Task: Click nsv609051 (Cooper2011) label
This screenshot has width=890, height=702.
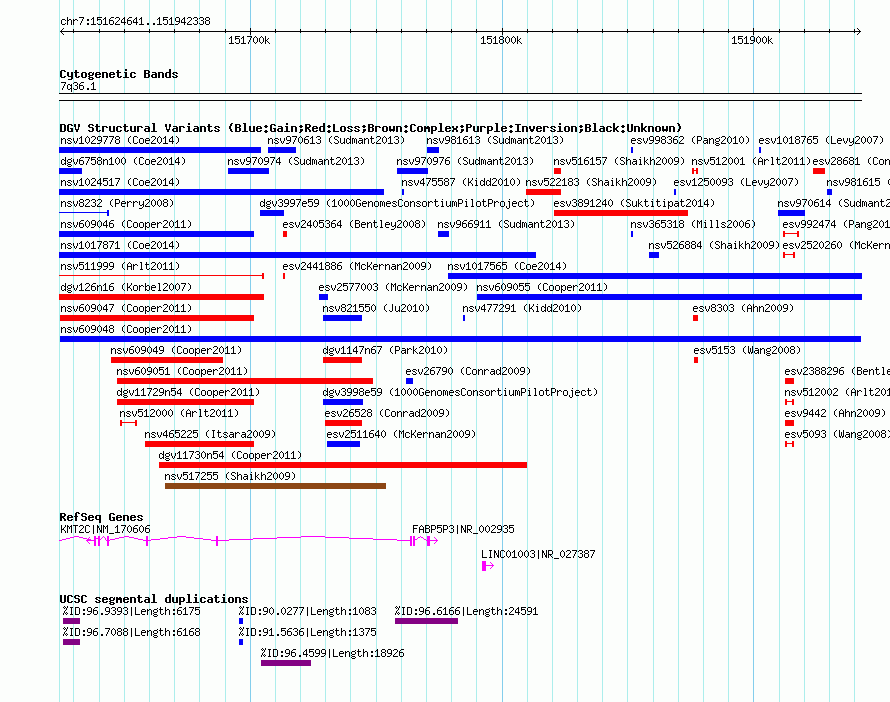Action: 182,371
